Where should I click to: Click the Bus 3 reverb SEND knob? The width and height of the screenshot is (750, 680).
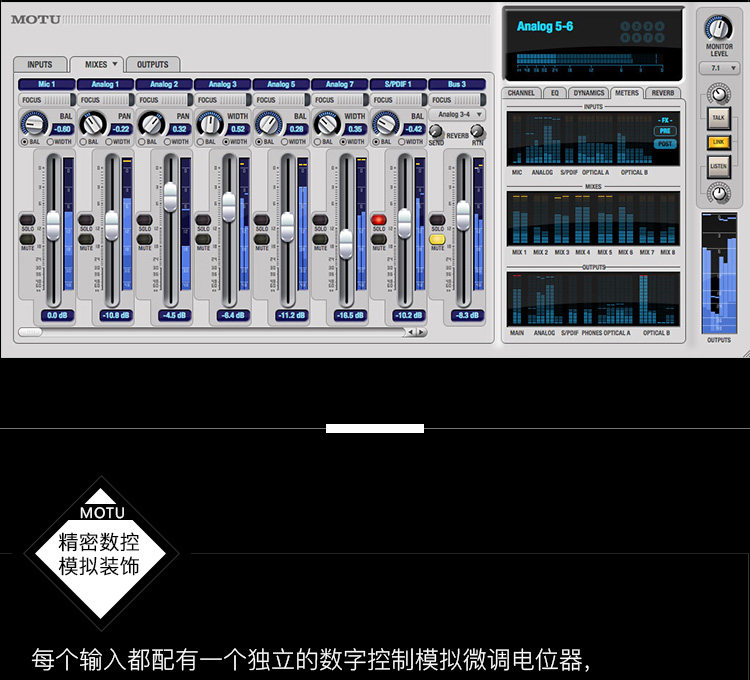click(435, 131)
